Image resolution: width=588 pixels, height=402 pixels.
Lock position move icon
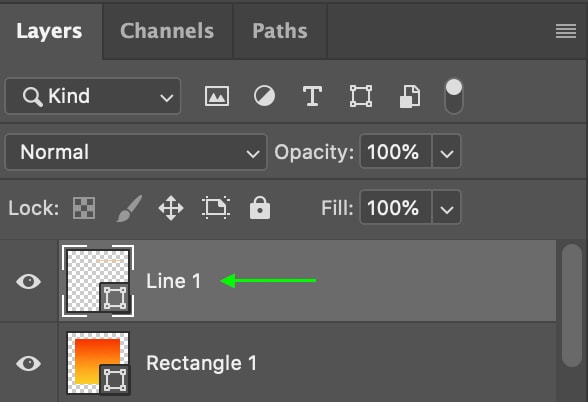[x=171, y=208]
